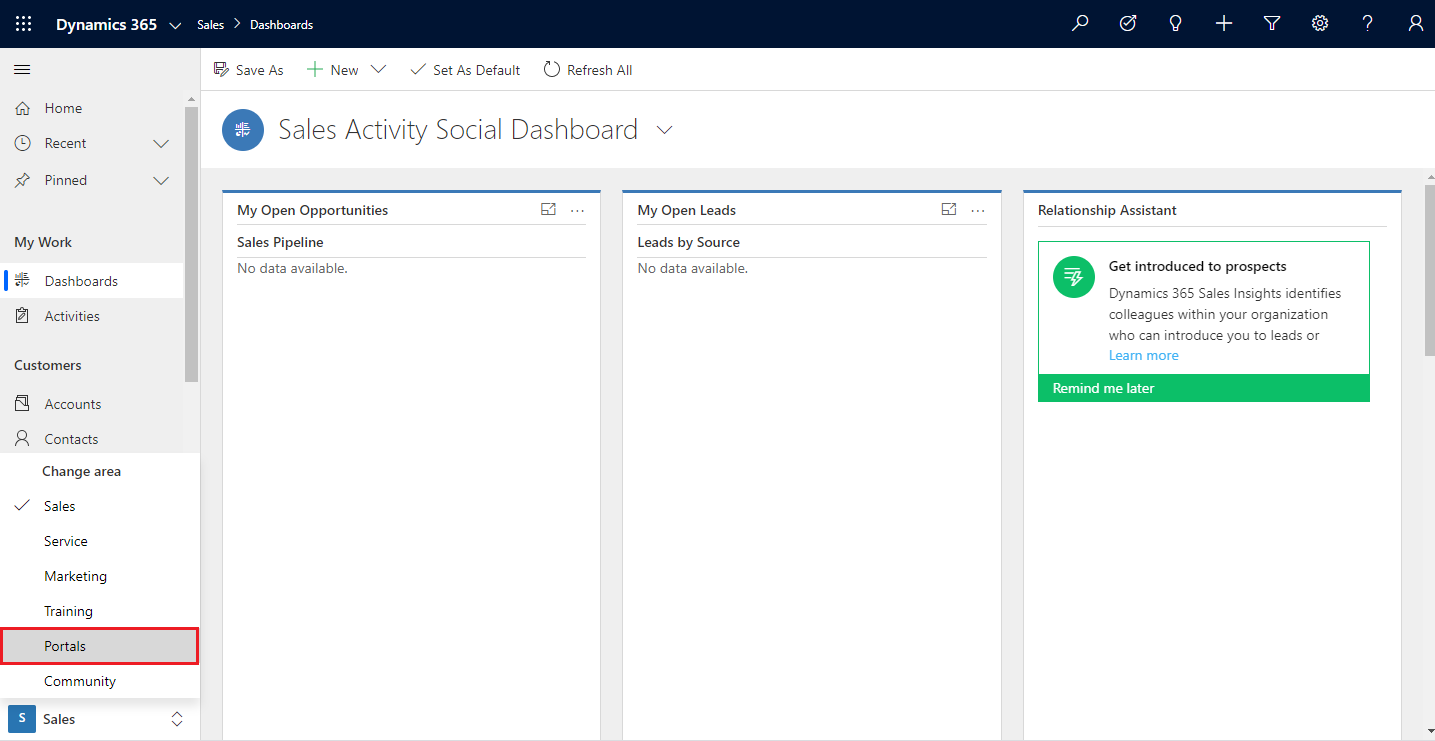1435x741 pixels.
Task: Click the Sales Activity Social Dashboard title
Action: (458, 130)
